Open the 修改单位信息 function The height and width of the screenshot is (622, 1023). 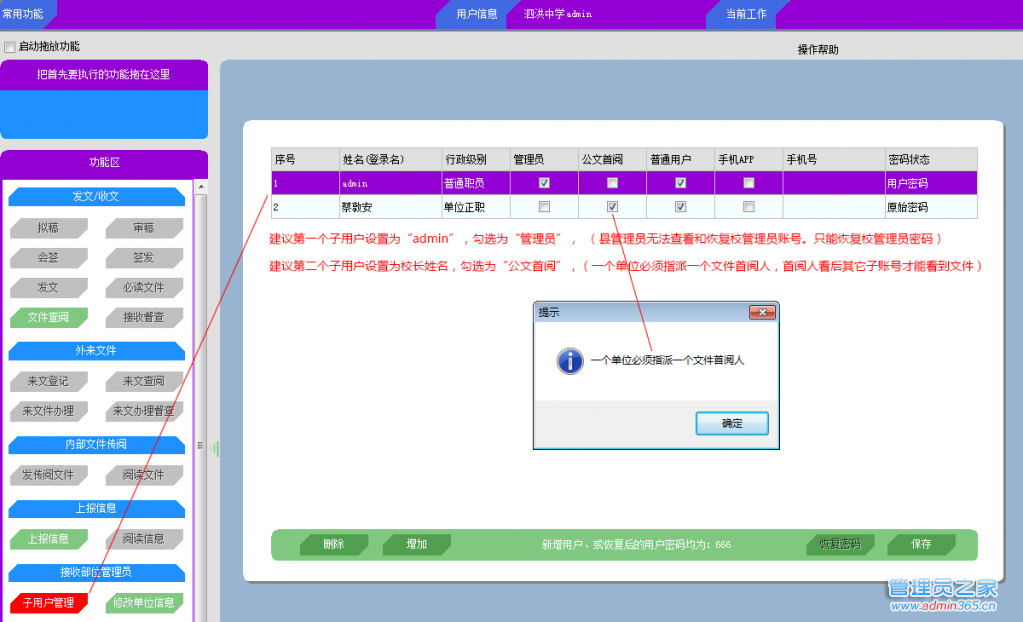point(144,602)
